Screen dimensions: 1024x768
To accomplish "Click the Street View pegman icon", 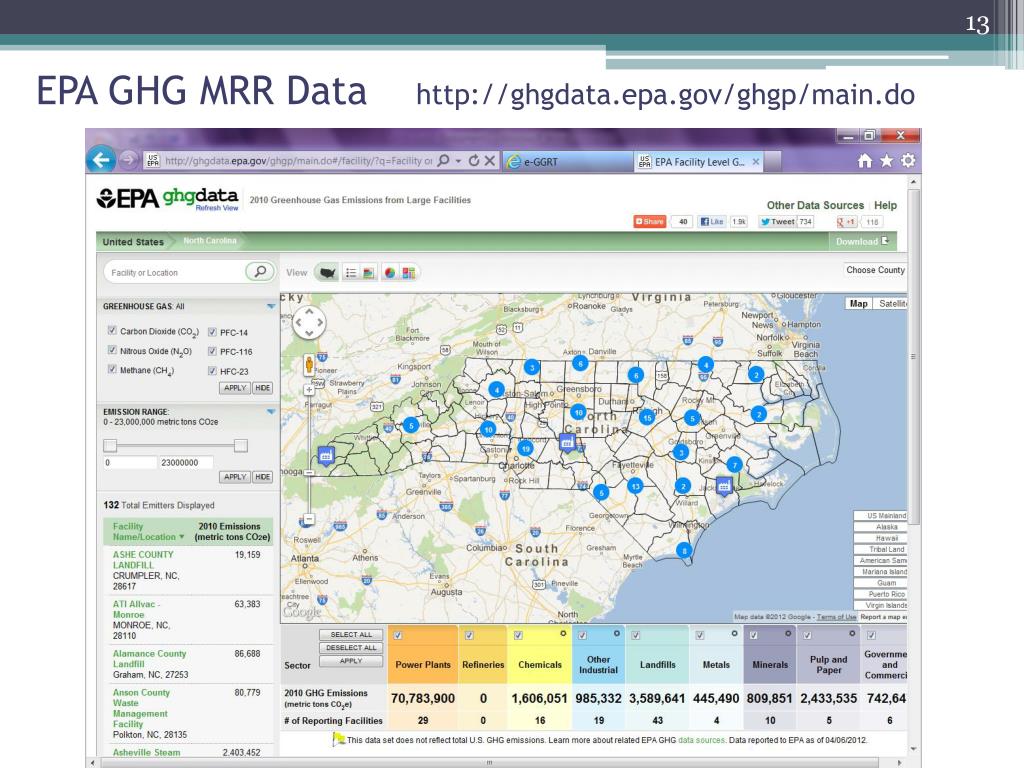I will point(309,365).
